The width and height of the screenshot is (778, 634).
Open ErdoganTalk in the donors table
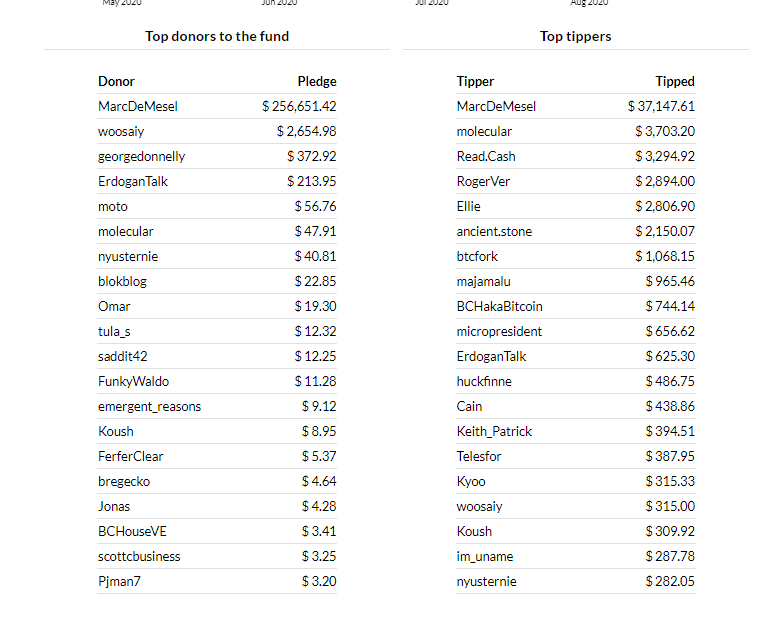(x=132, y=182)
